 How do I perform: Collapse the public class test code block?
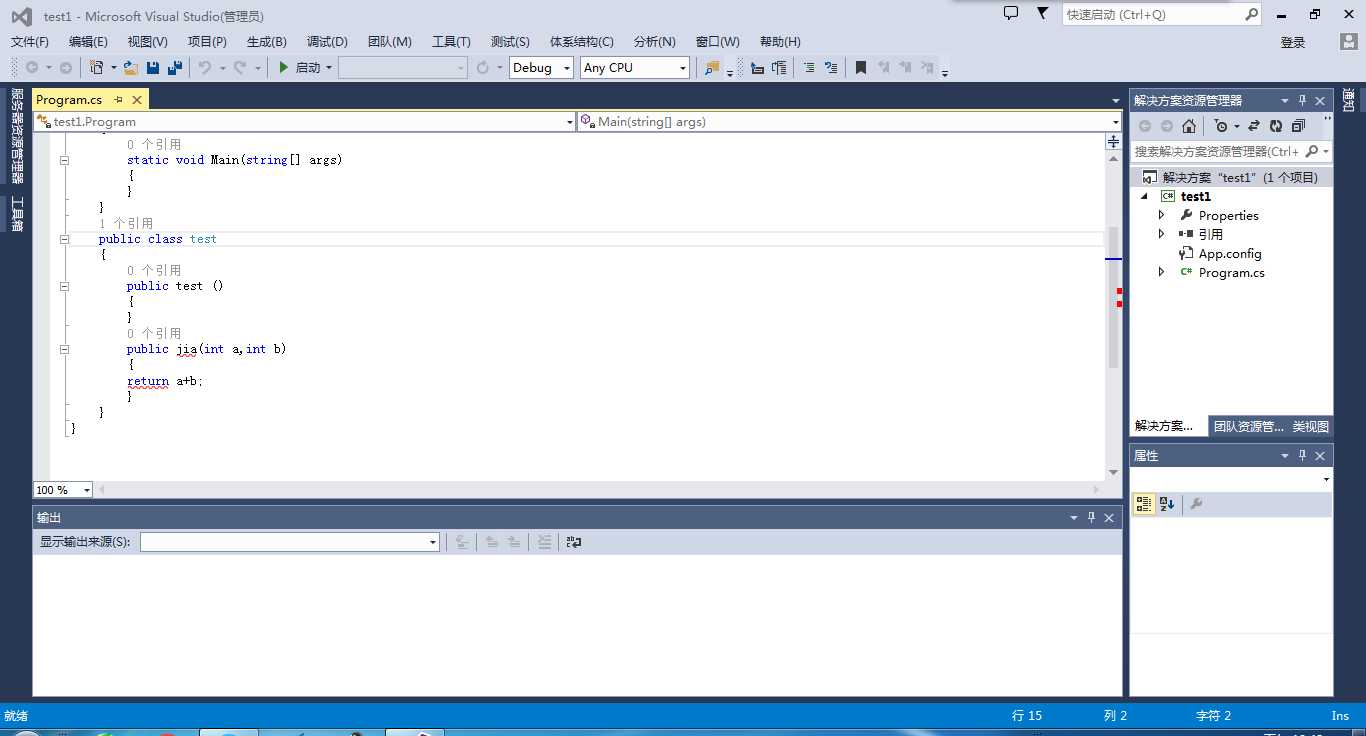tap(64, 239)
